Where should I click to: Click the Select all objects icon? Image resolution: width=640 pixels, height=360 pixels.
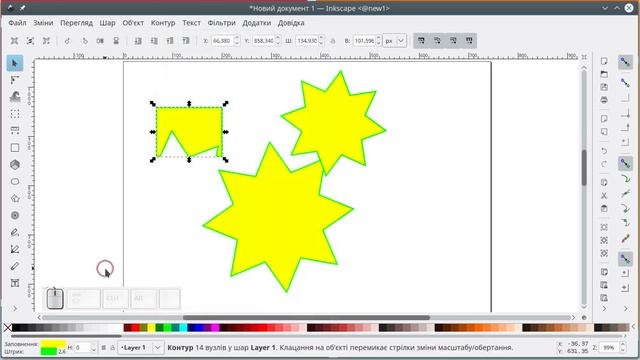pos(14,40)
